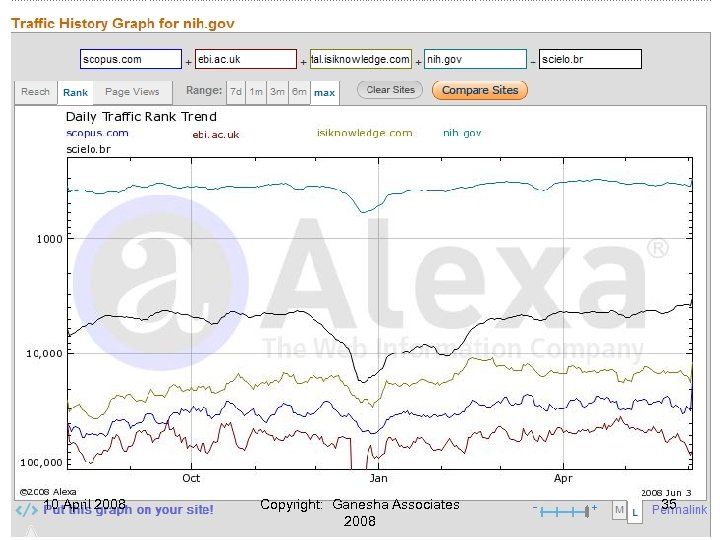
Task: Click the Traffic History Graph for nih.gov heading
Action: 123,23
